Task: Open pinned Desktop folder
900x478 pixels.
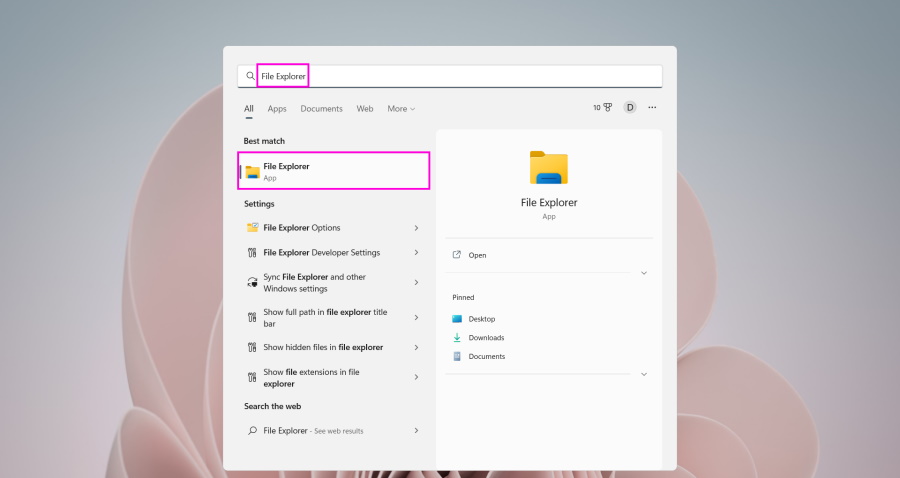Action: point(481,319)
